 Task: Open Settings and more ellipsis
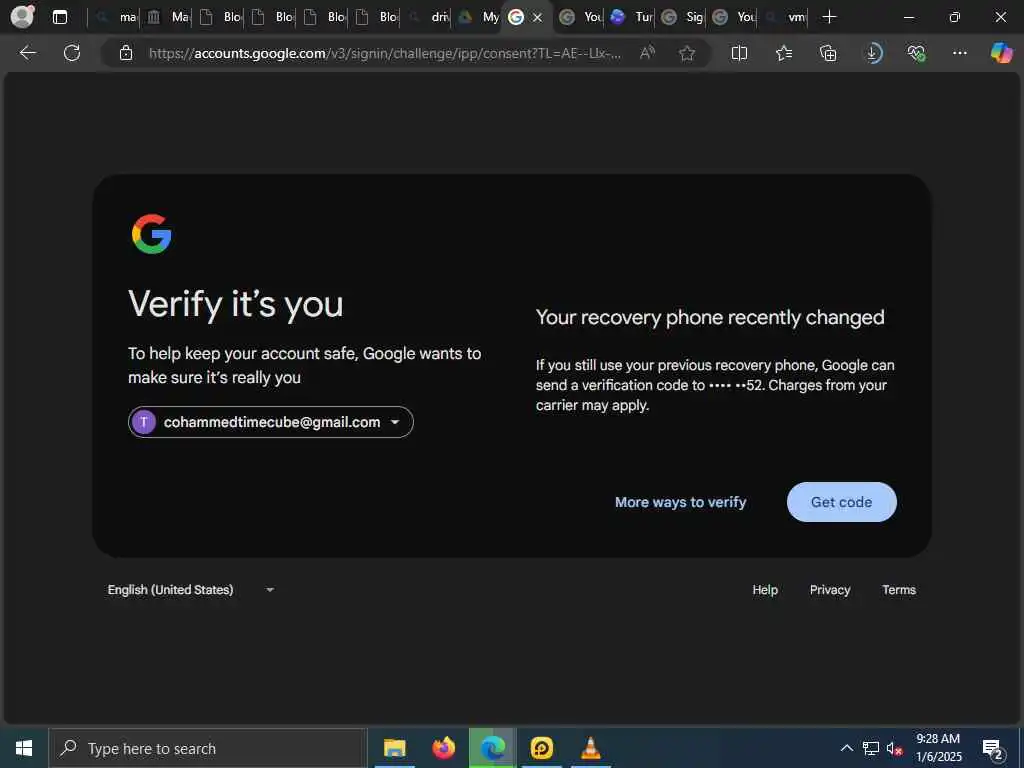[959, 53]
